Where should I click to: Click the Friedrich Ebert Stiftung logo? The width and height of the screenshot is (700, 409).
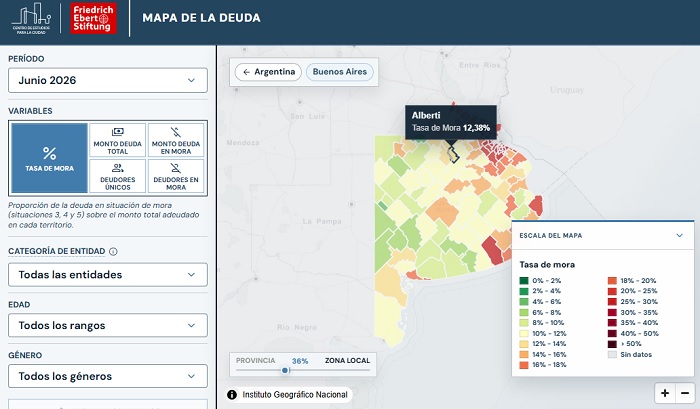93,18
